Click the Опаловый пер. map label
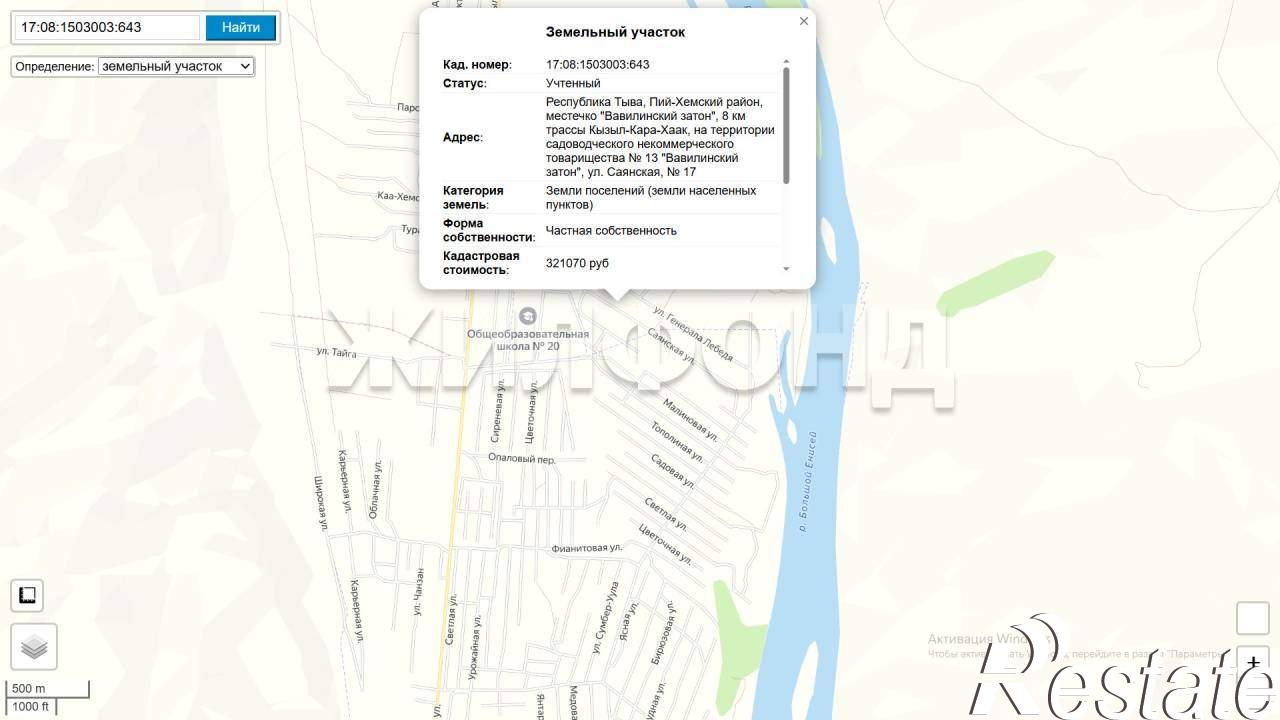This screenshot has height=720, width=1280. pyautogui.click(x=521, y=459)
